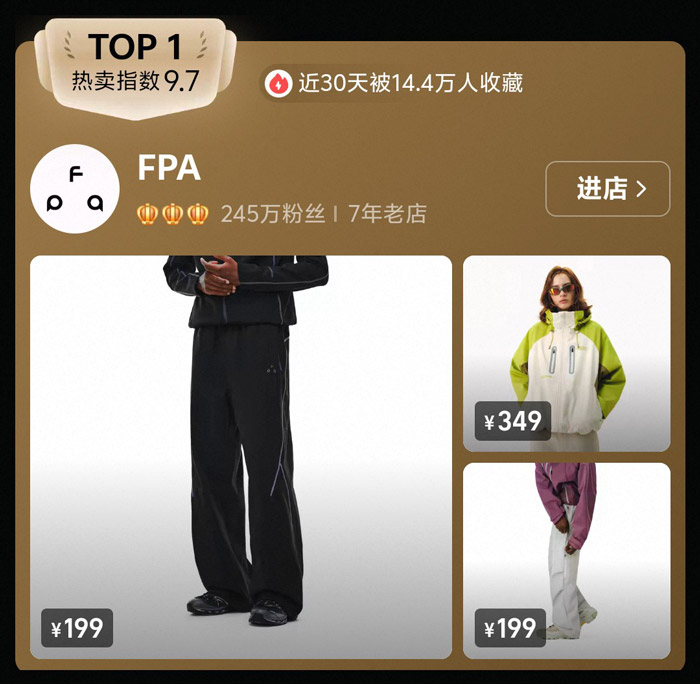
Task: Tap the right laurel on TOP 1 badge
Action: click(x=202, y=45)
